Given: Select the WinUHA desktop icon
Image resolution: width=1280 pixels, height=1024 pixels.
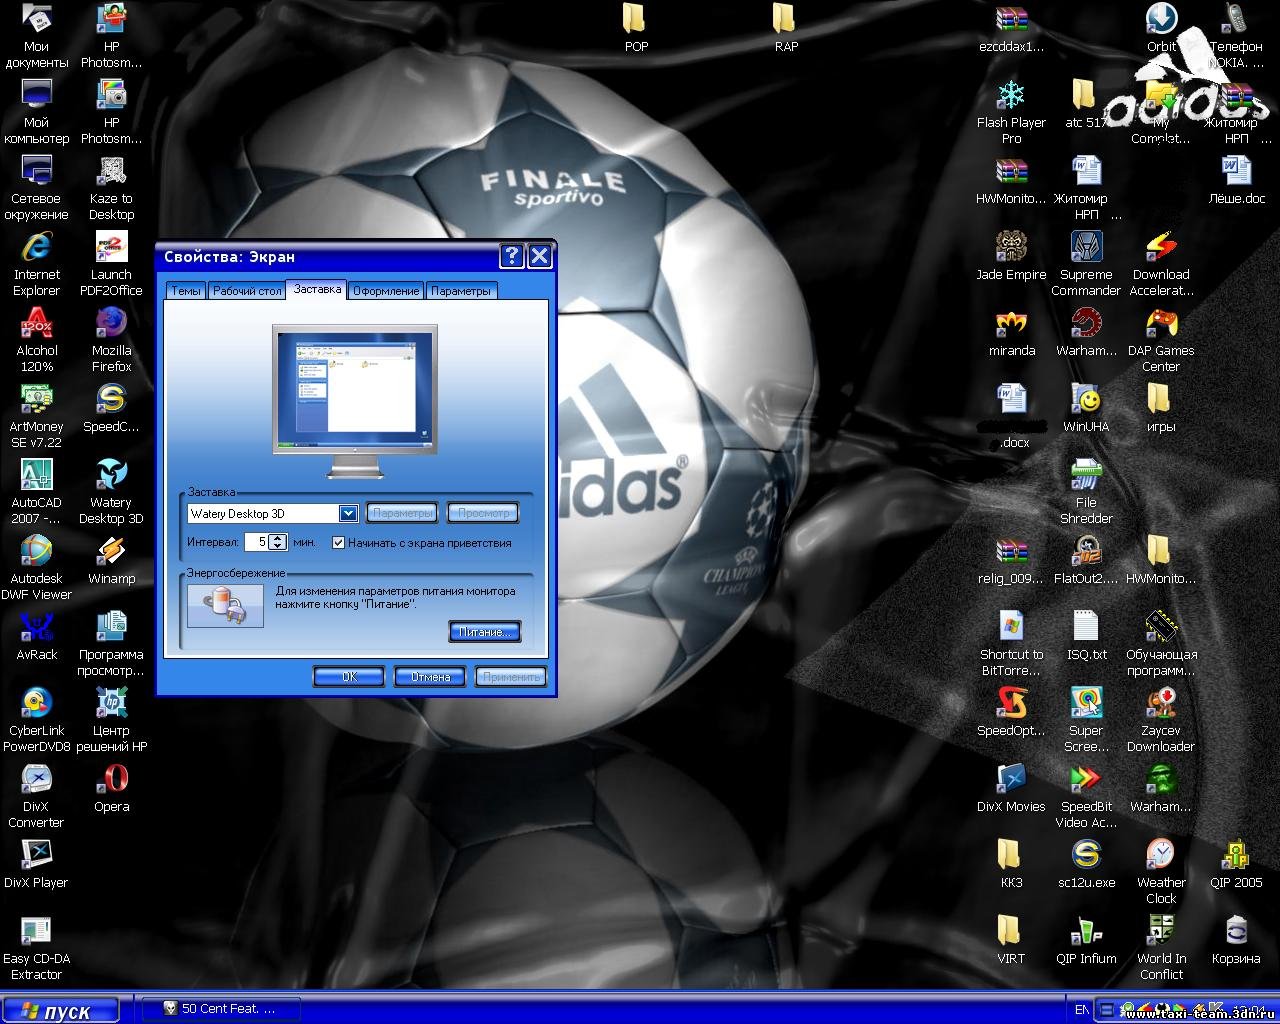Looking at the screenshot, I should (1086, 408).
